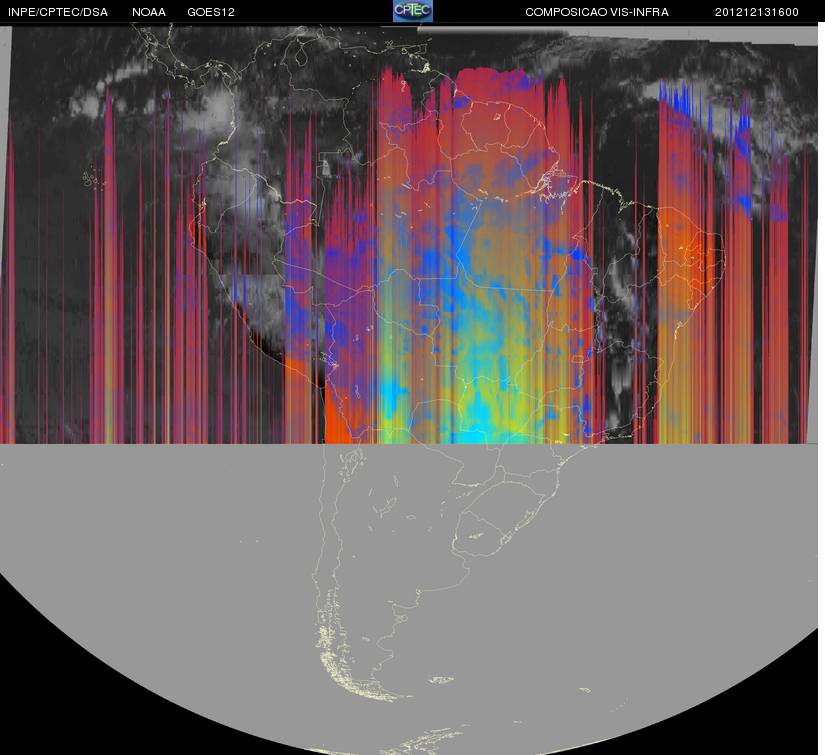The image size is (825, 755).
Task: Click the INPE/CPTEC/DSA header text
Action: (x=58, y=12)
